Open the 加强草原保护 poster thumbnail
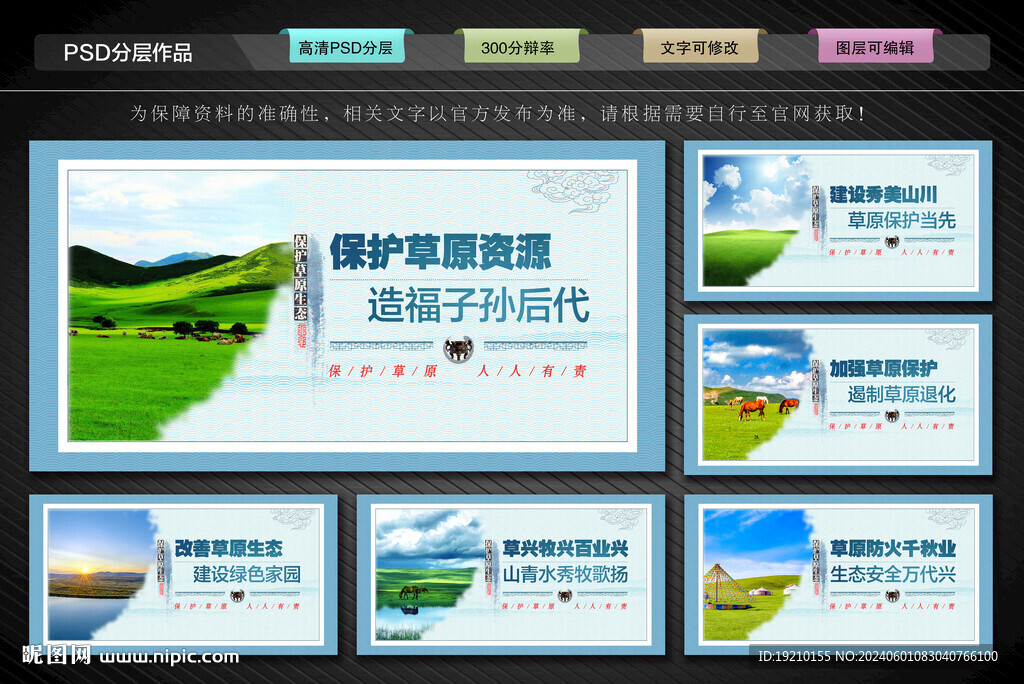This screenshot has height=684, width=1024. (838, 395)
